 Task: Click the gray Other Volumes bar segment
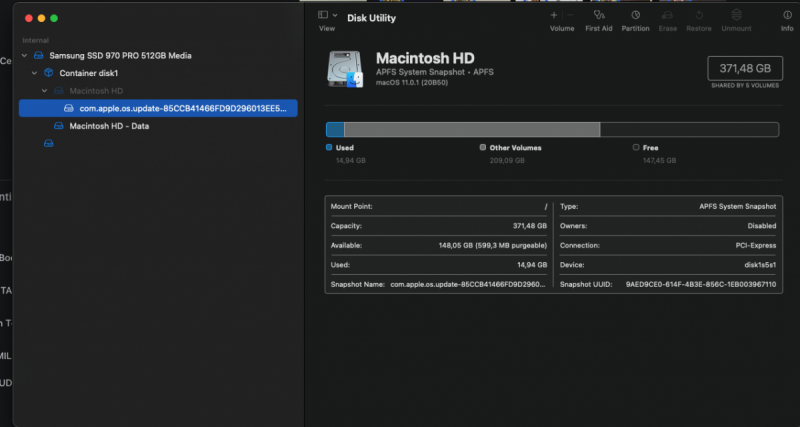pyautogui.click(x=472, y=129)
